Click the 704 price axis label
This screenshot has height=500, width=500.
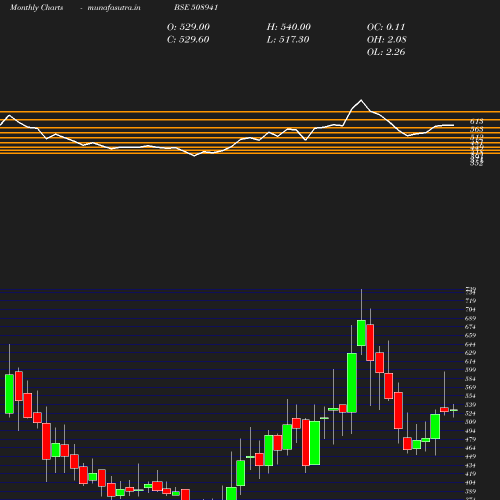[x=470, y=309]
